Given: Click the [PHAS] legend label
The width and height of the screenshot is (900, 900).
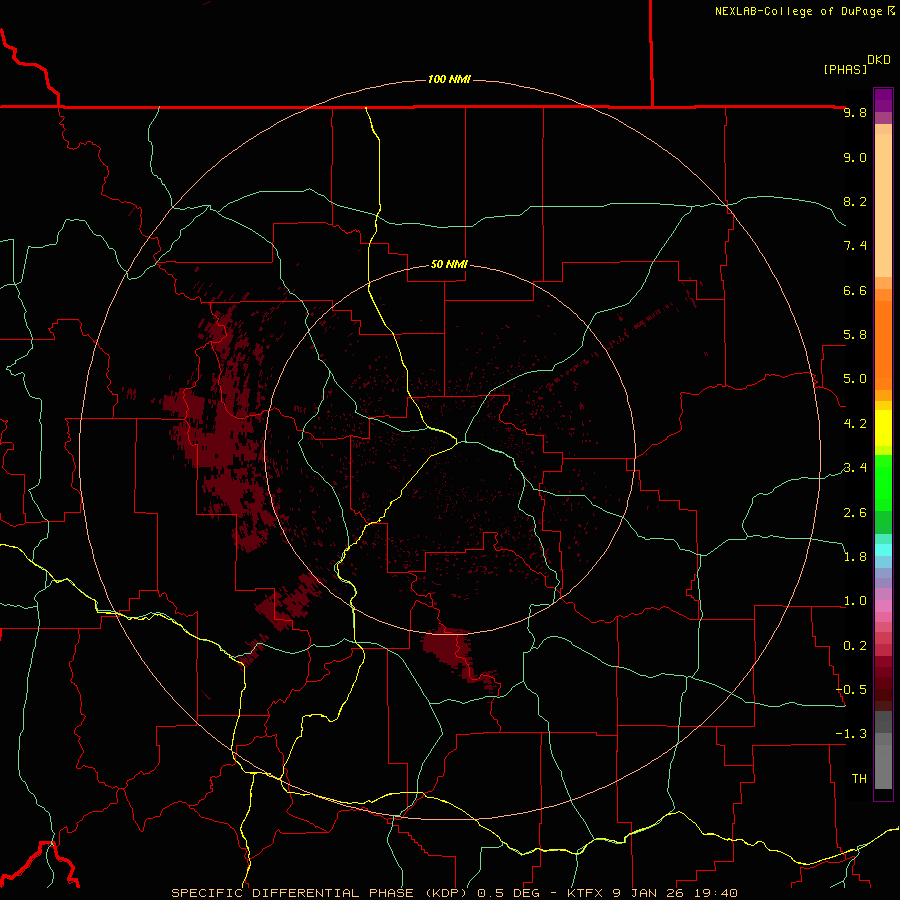Looking at the screenshot, I should [845, 69].
